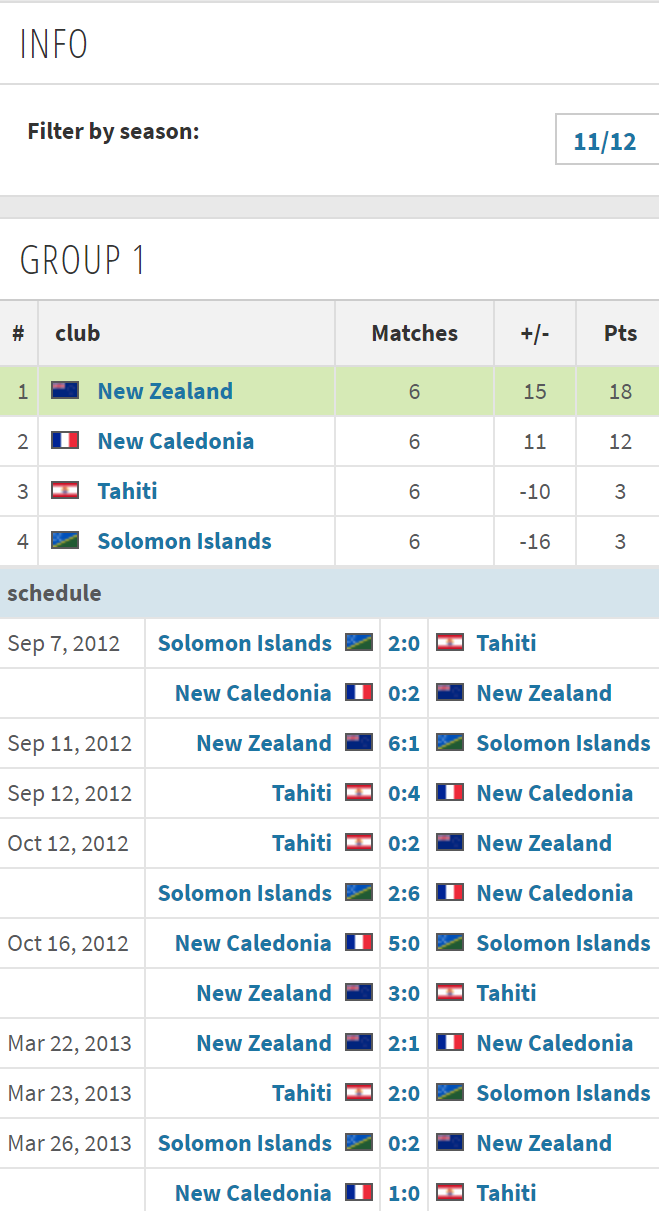Open New Caledonia club link in standings
The height and width of the screenshot is (1211, 659).
pyautogui.click(x=176, y=441)
